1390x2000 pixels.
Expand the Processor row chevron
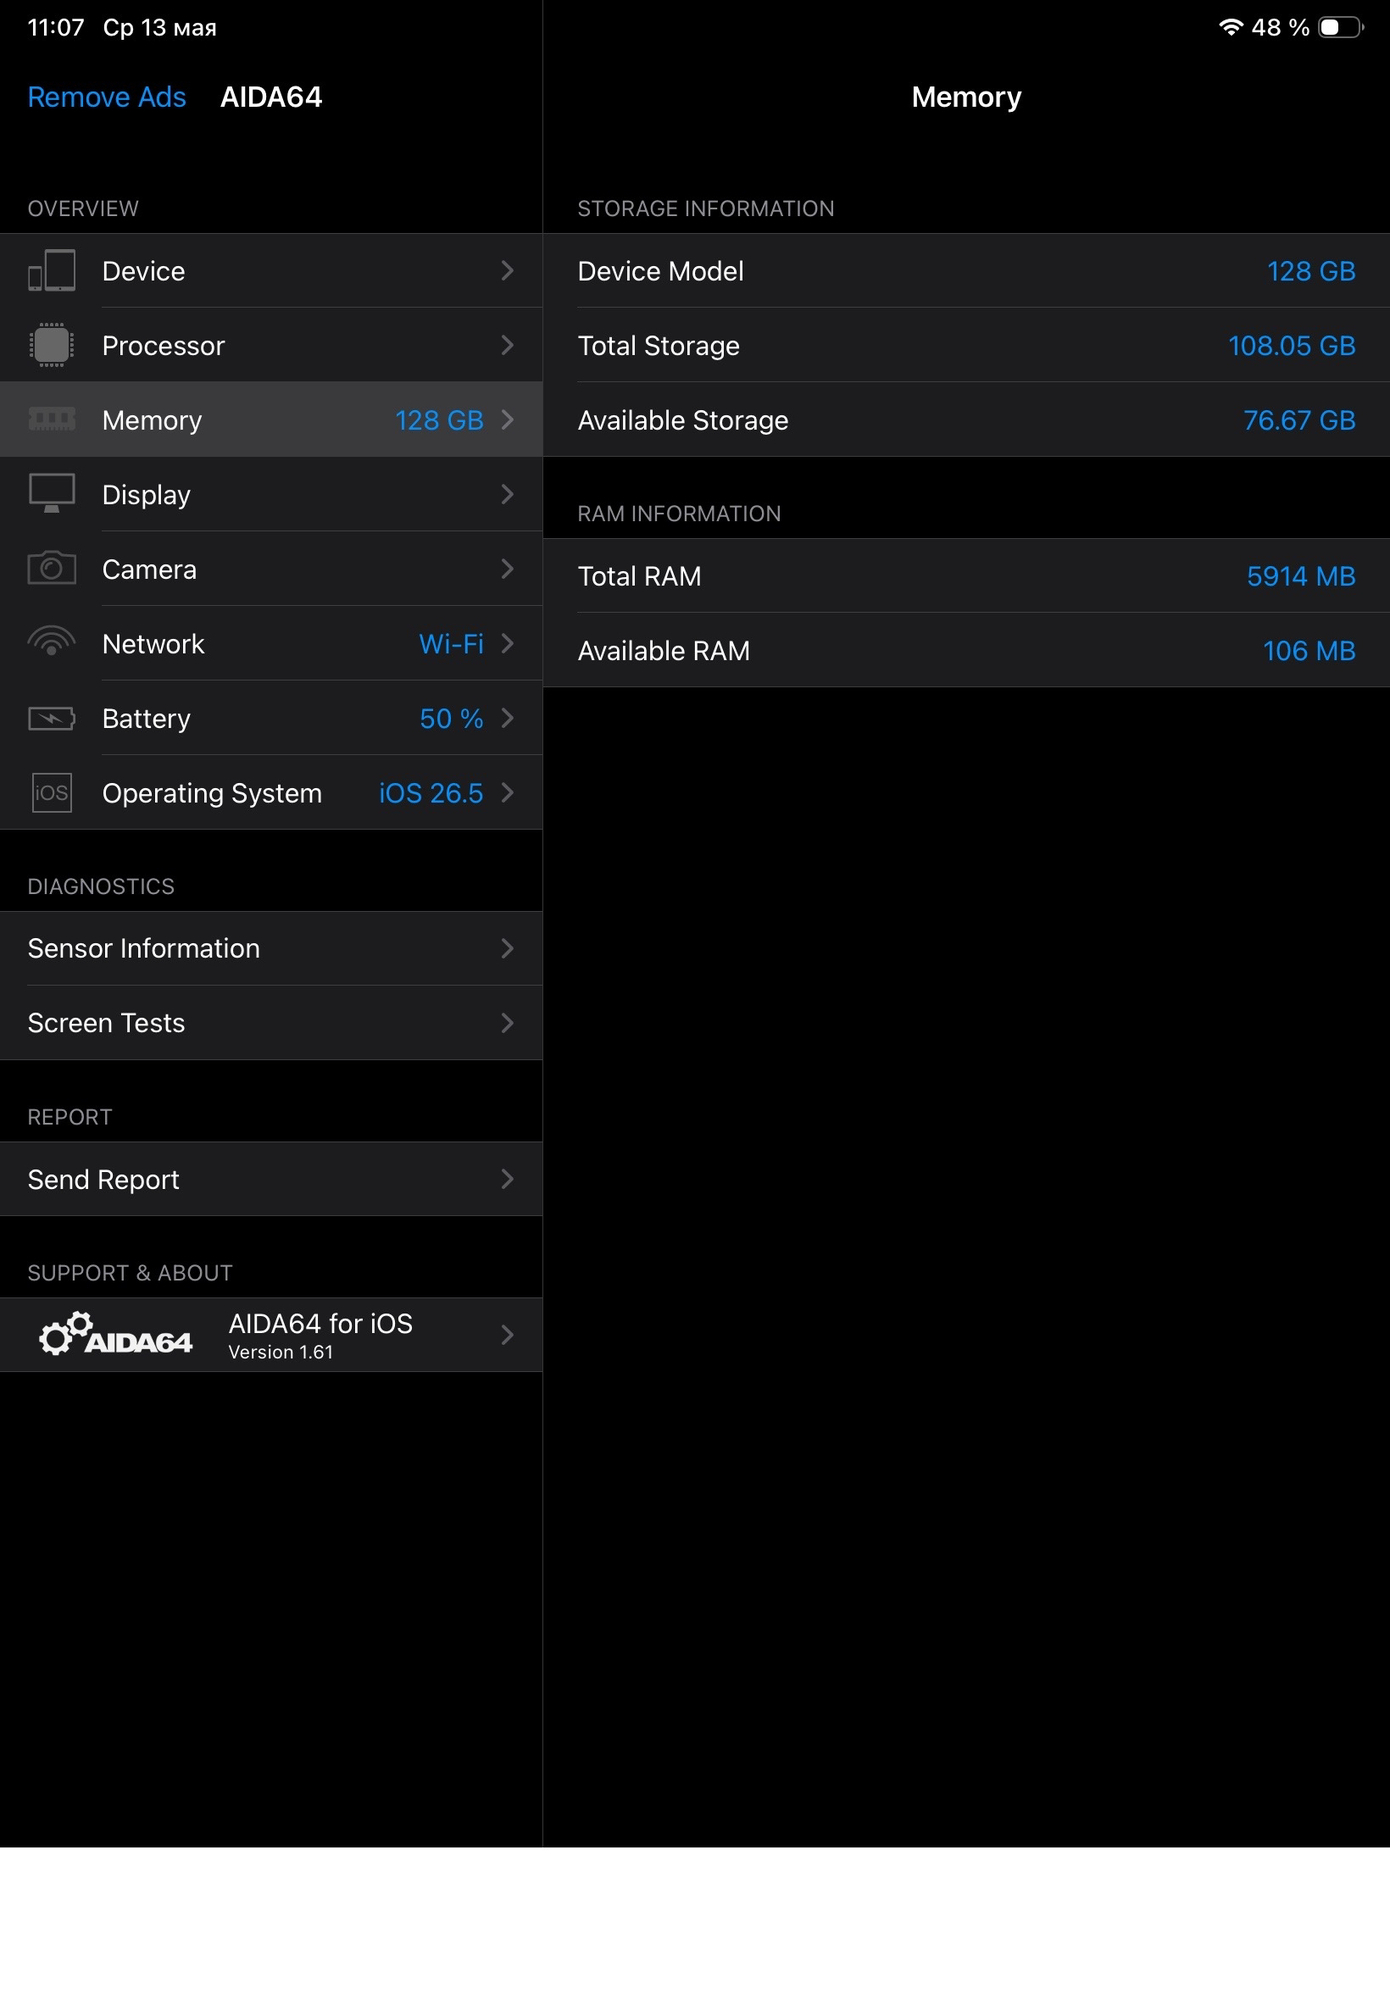pos(508,345)
